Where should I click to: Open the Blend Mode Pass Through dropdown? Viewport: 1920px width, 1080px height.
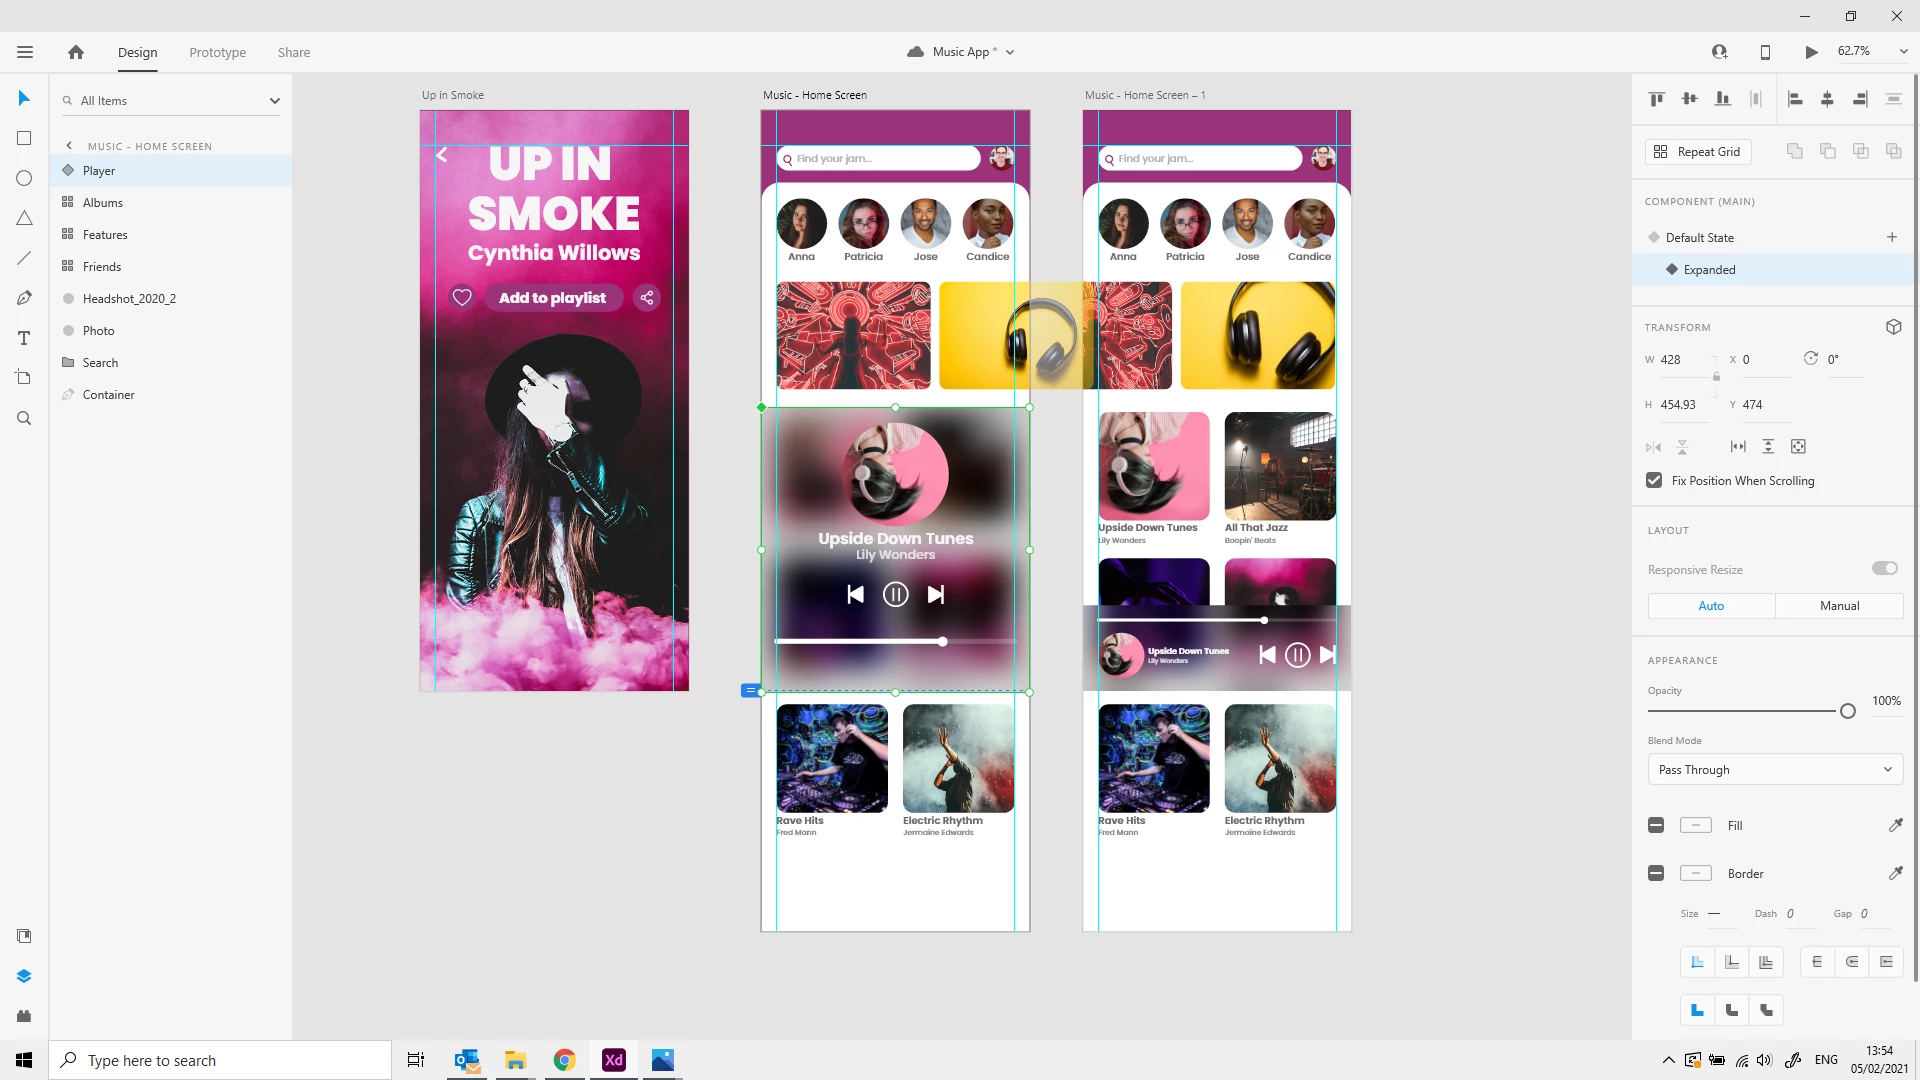[x=1775, y=769]
